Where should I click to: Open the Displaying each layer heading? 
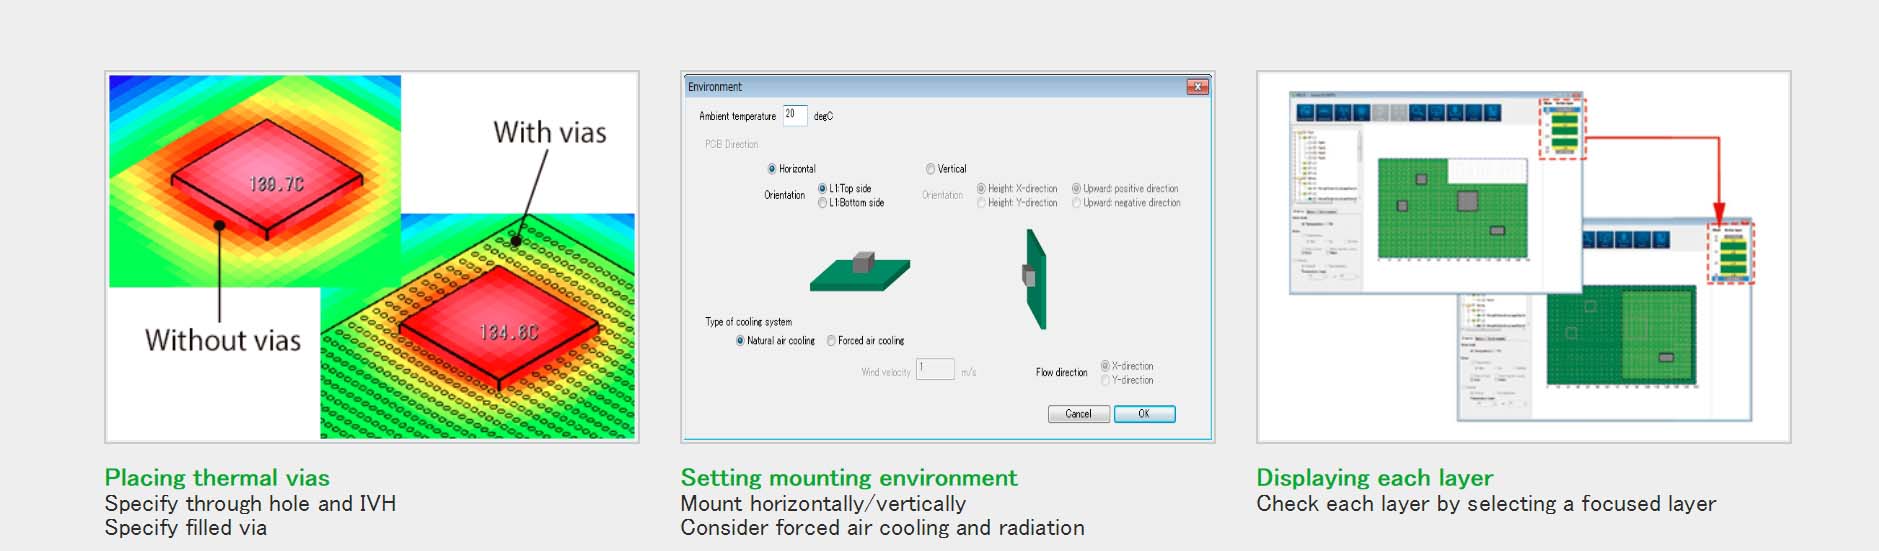[1374, 478]
